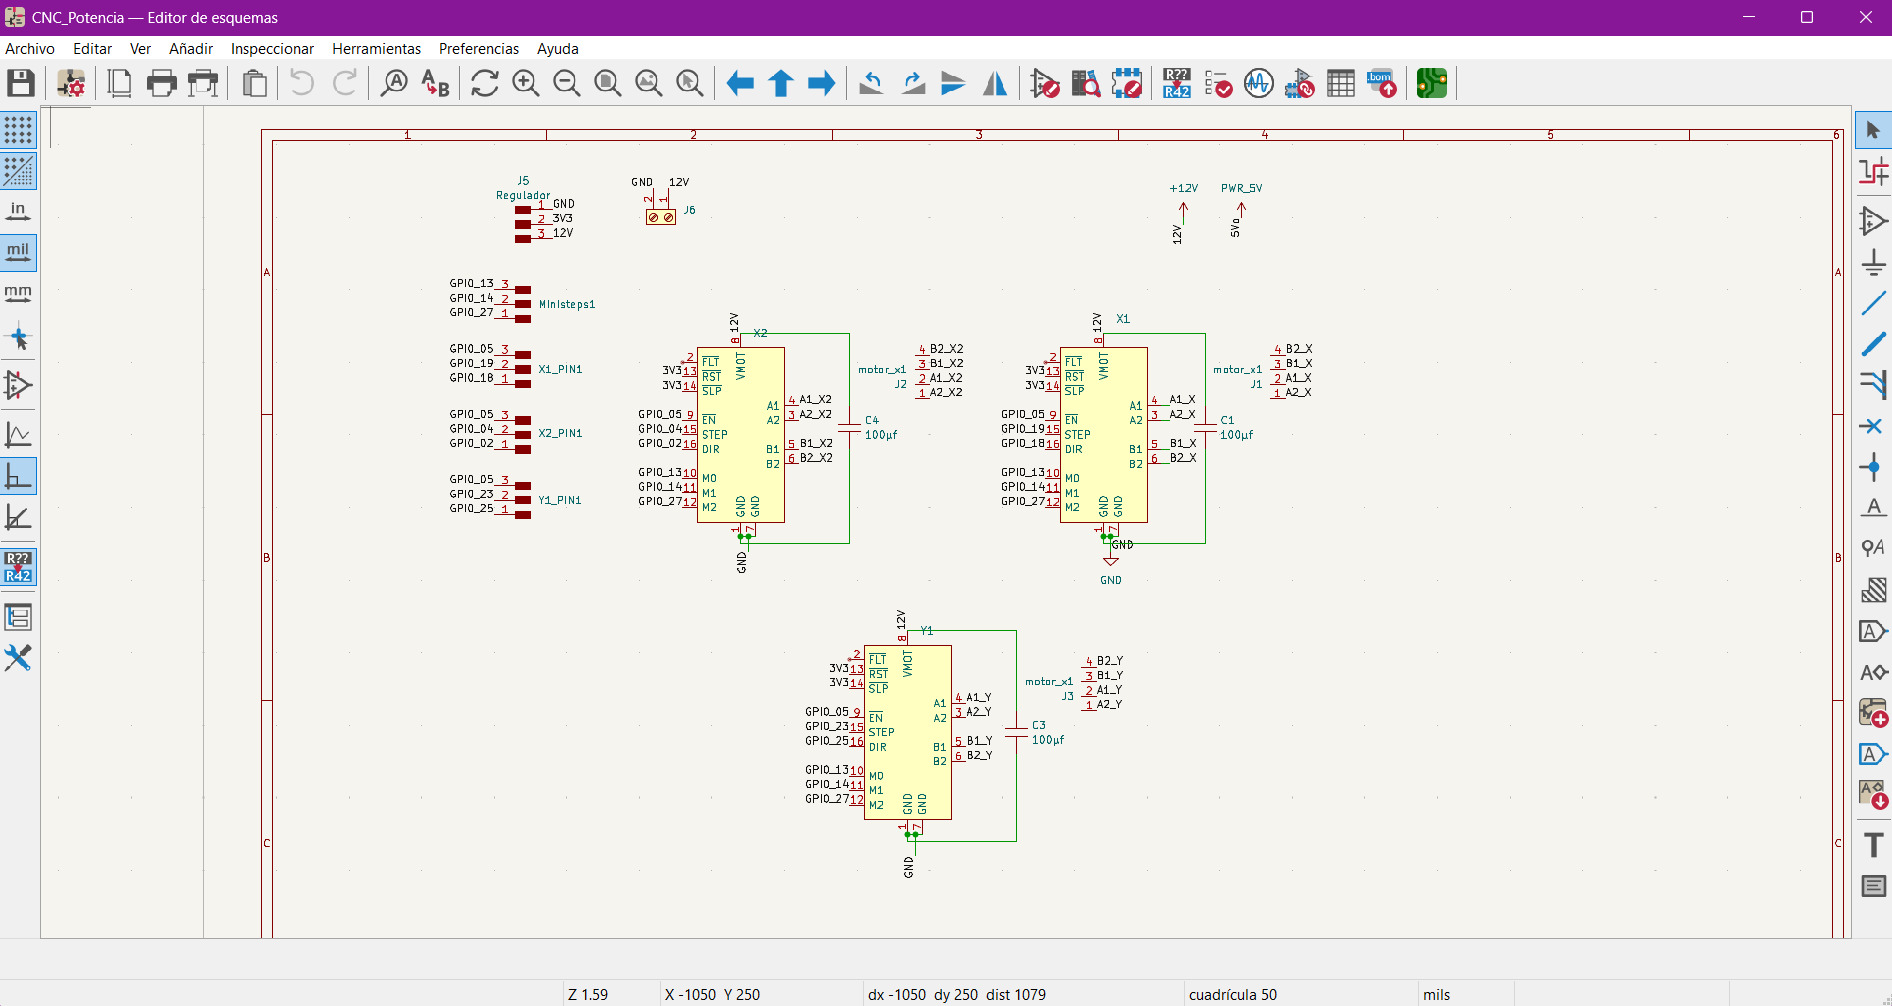Toggle full-window crosshair cursor

(x=19, y=338)
